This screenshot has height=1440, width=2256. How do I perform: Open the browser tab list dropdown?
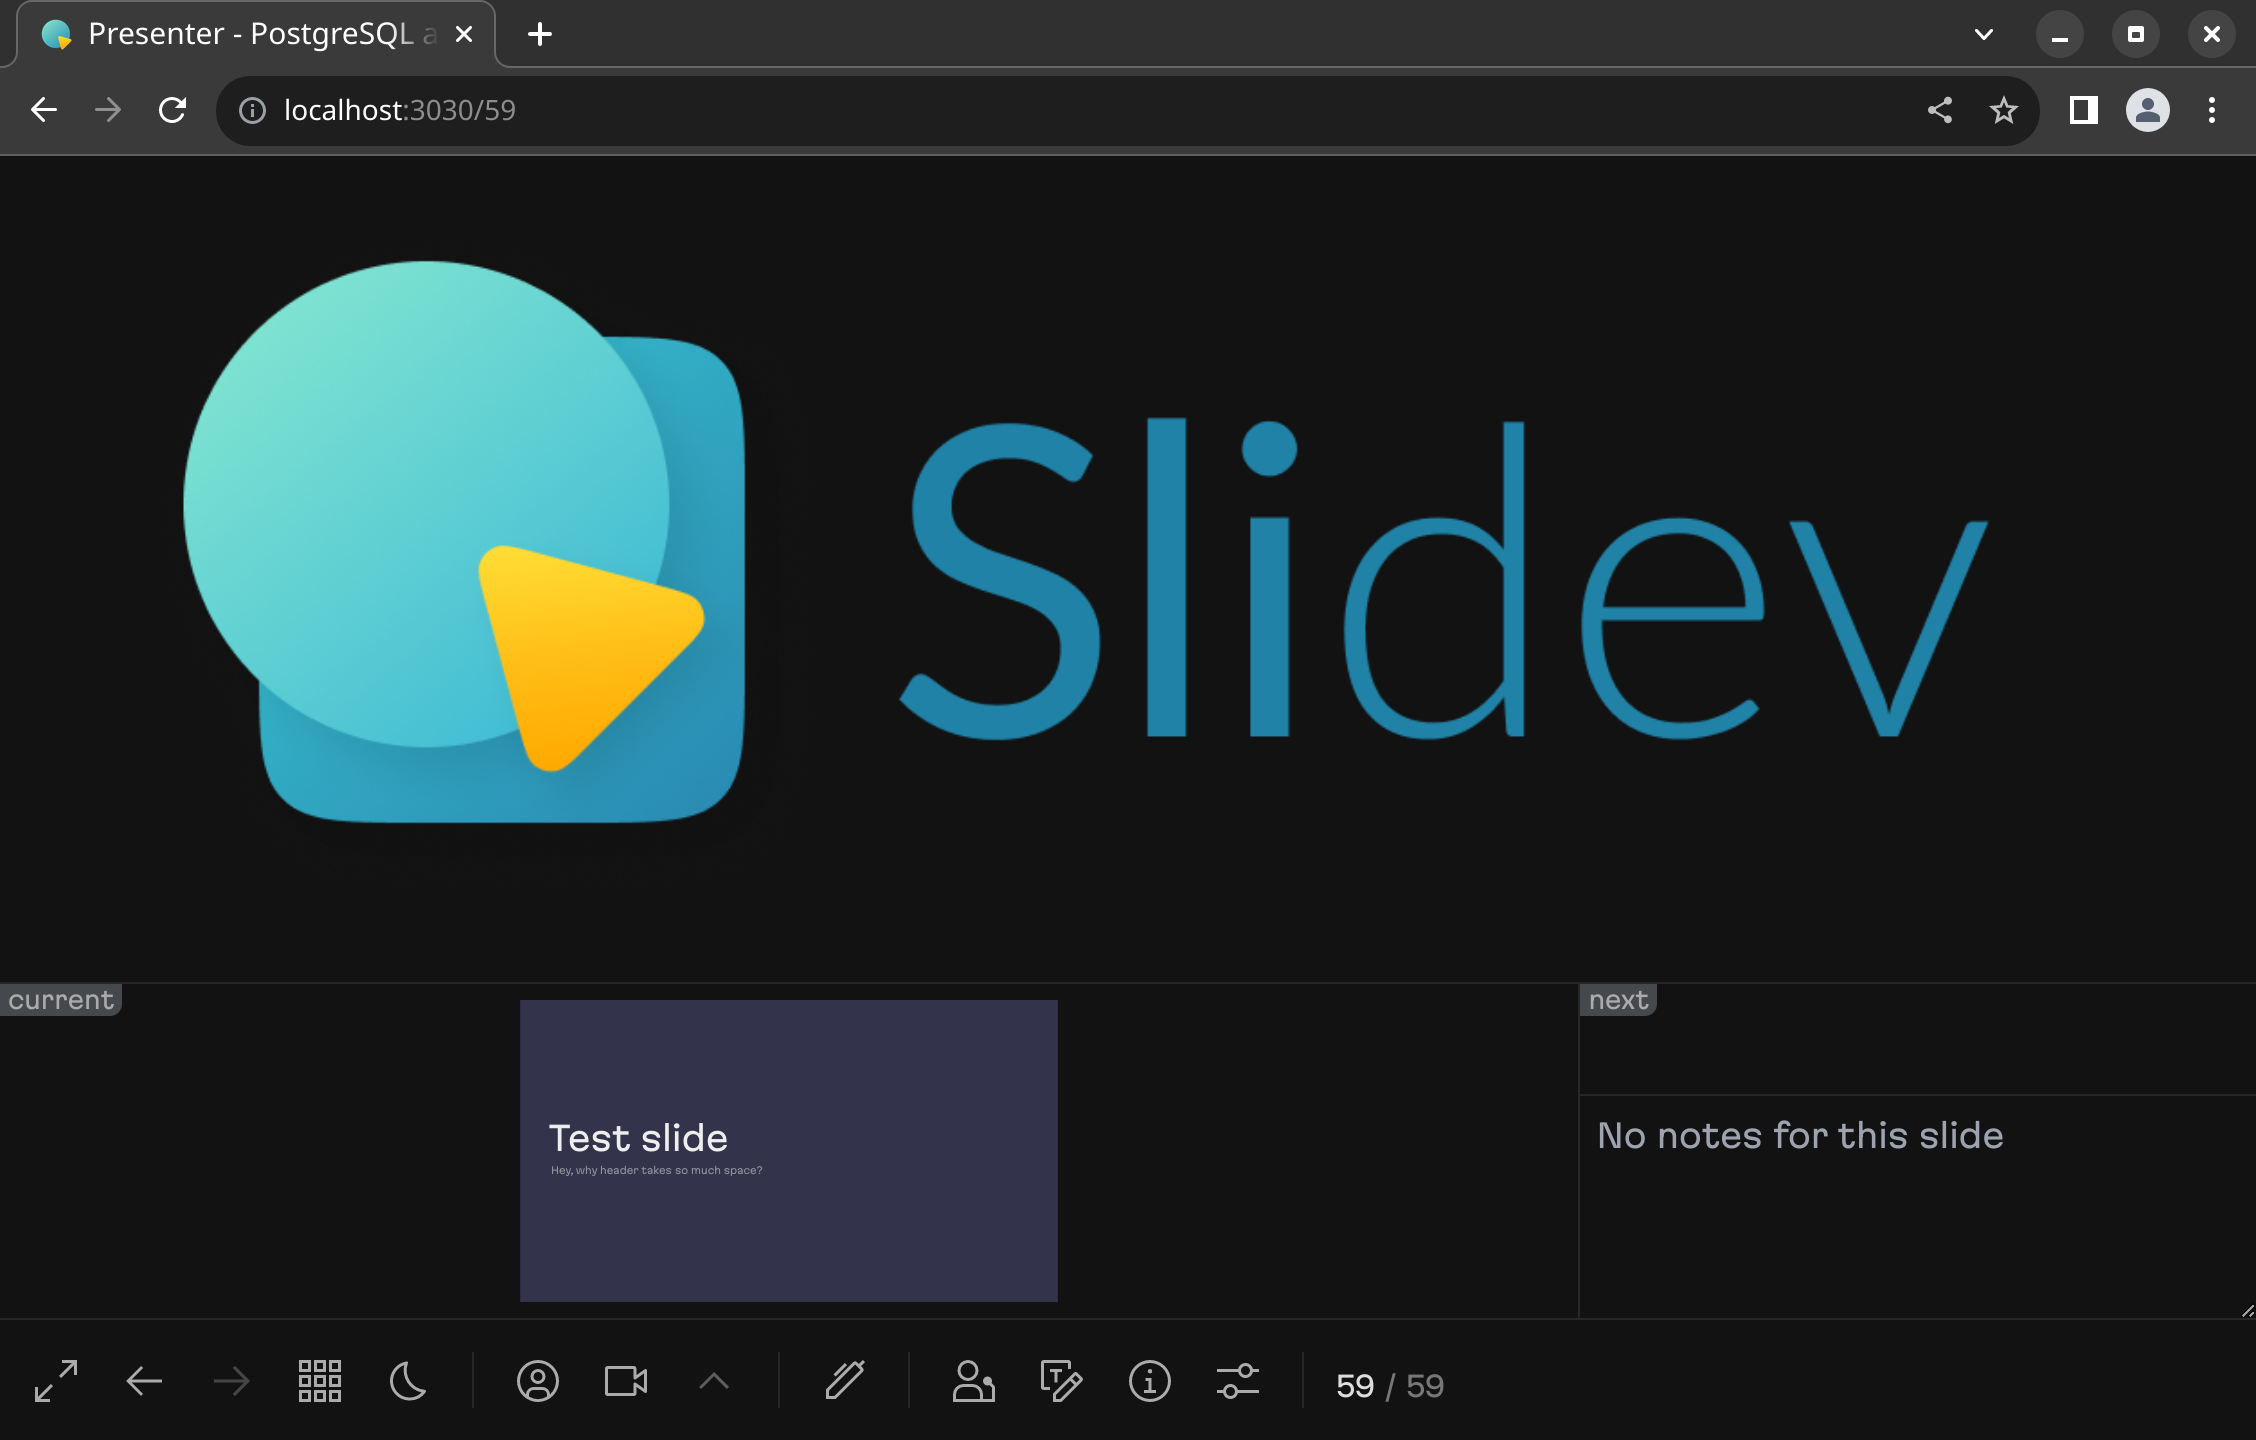1983,33
